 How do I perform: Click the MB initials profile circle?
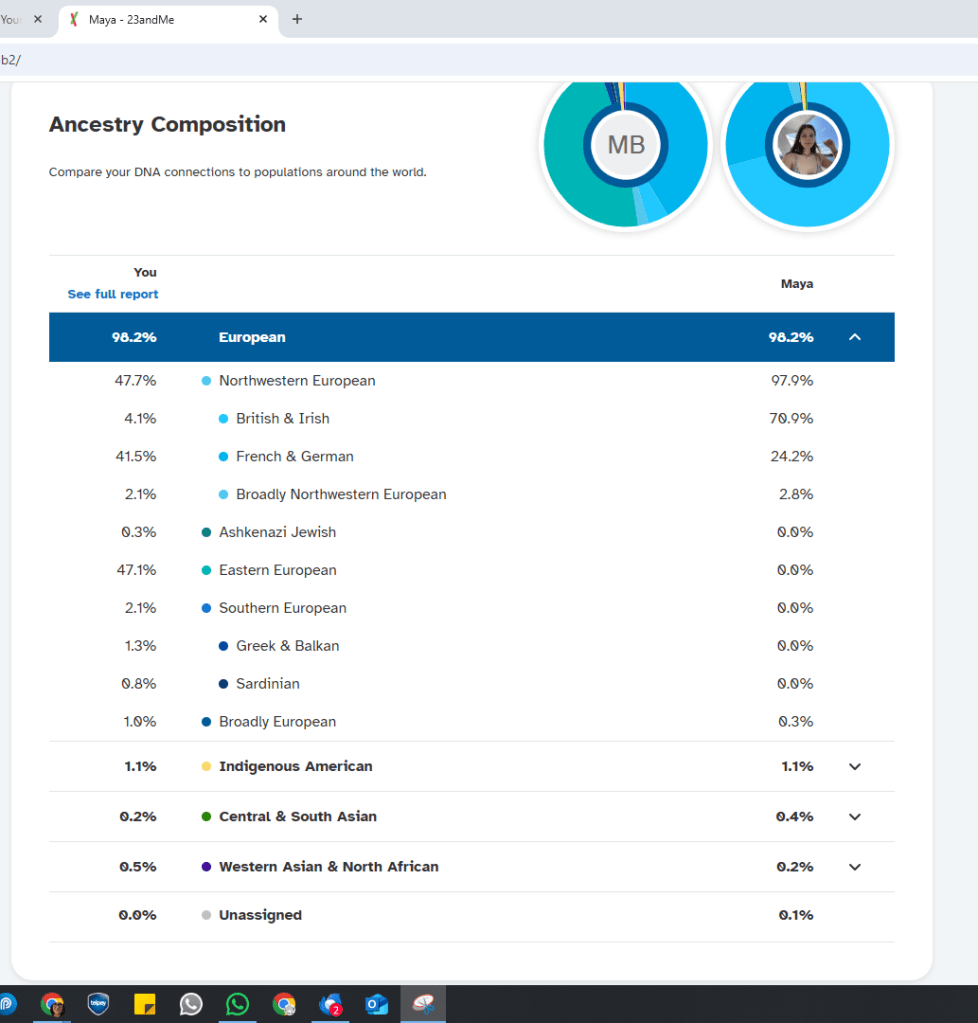(626, 145)
